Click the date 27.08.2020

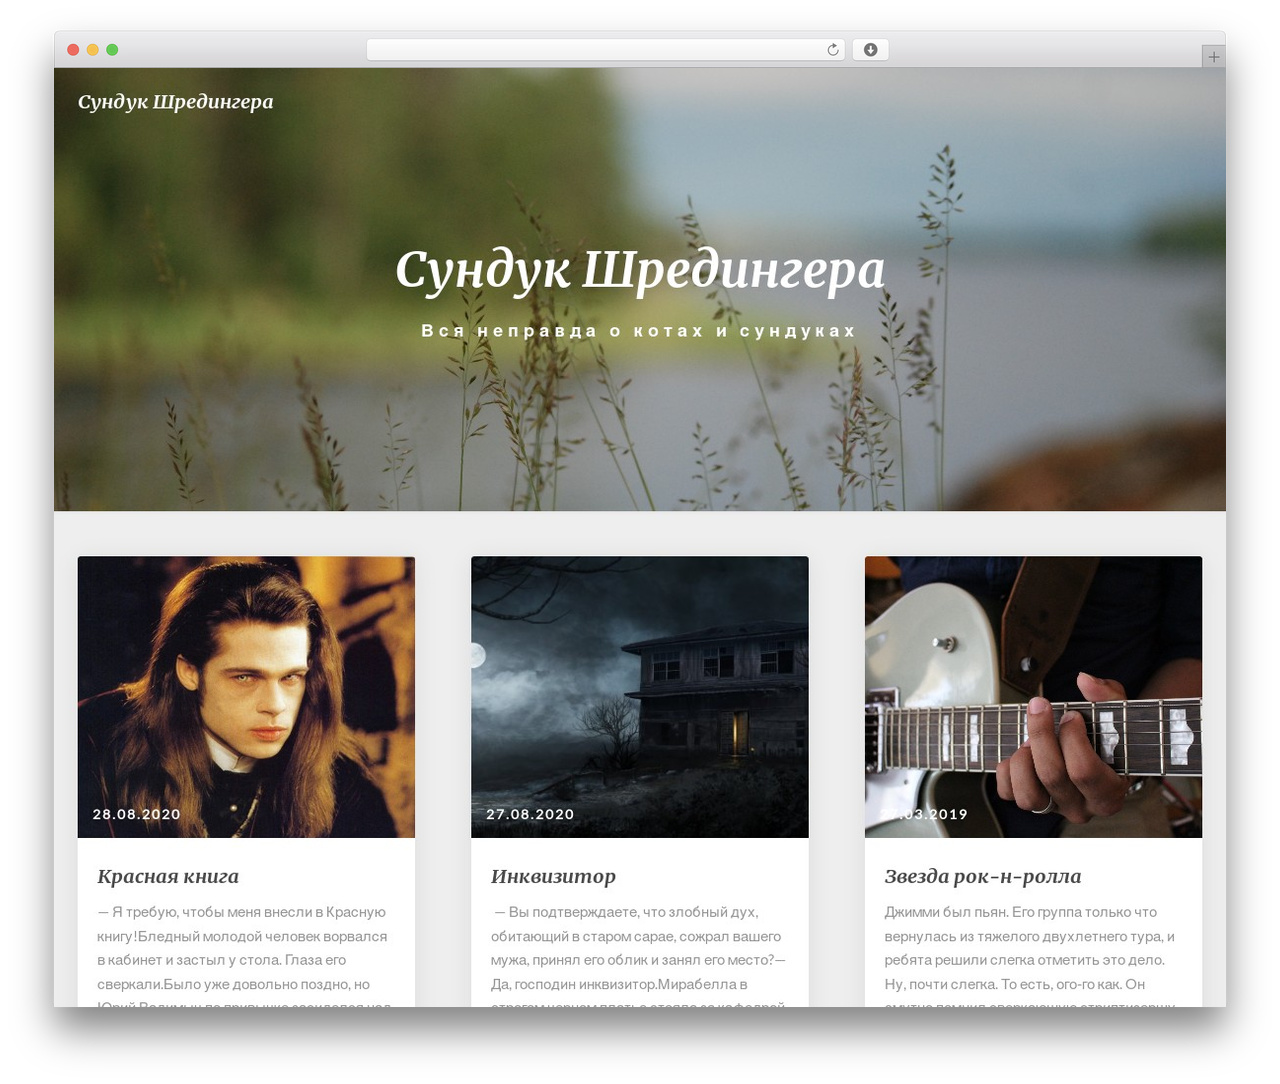(530, 814)
